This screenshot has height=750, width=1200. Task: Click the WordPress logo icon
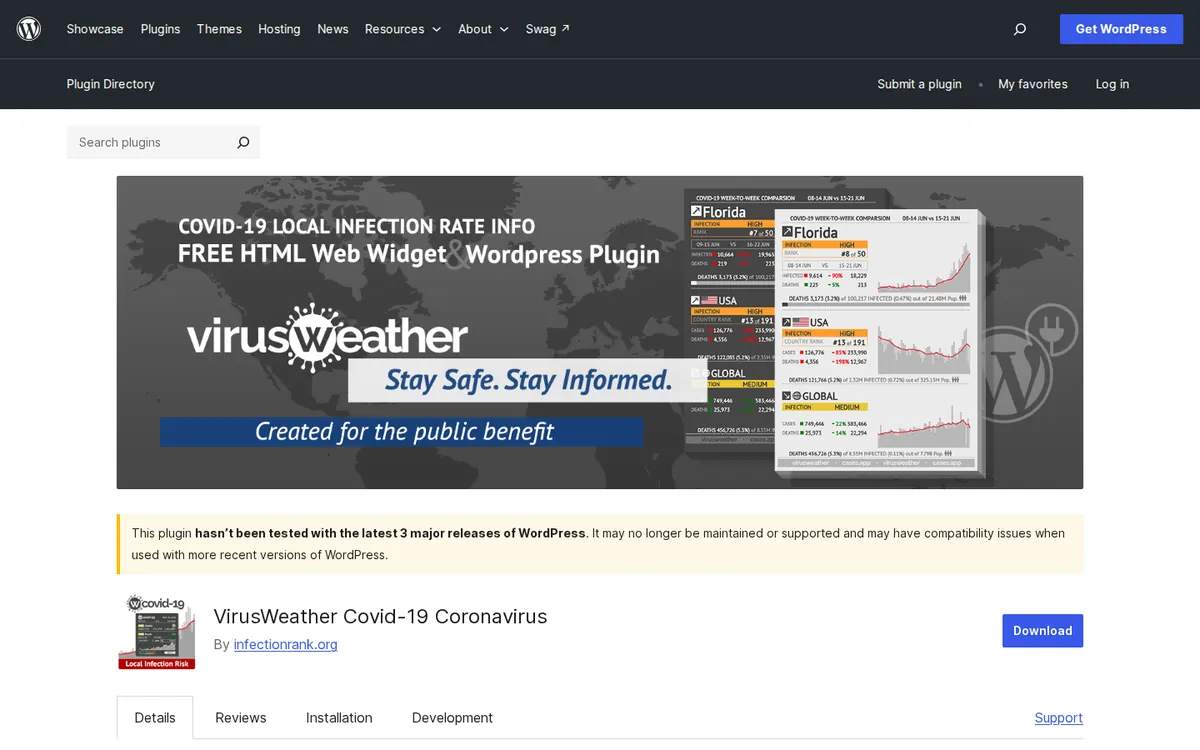(29, 29)
